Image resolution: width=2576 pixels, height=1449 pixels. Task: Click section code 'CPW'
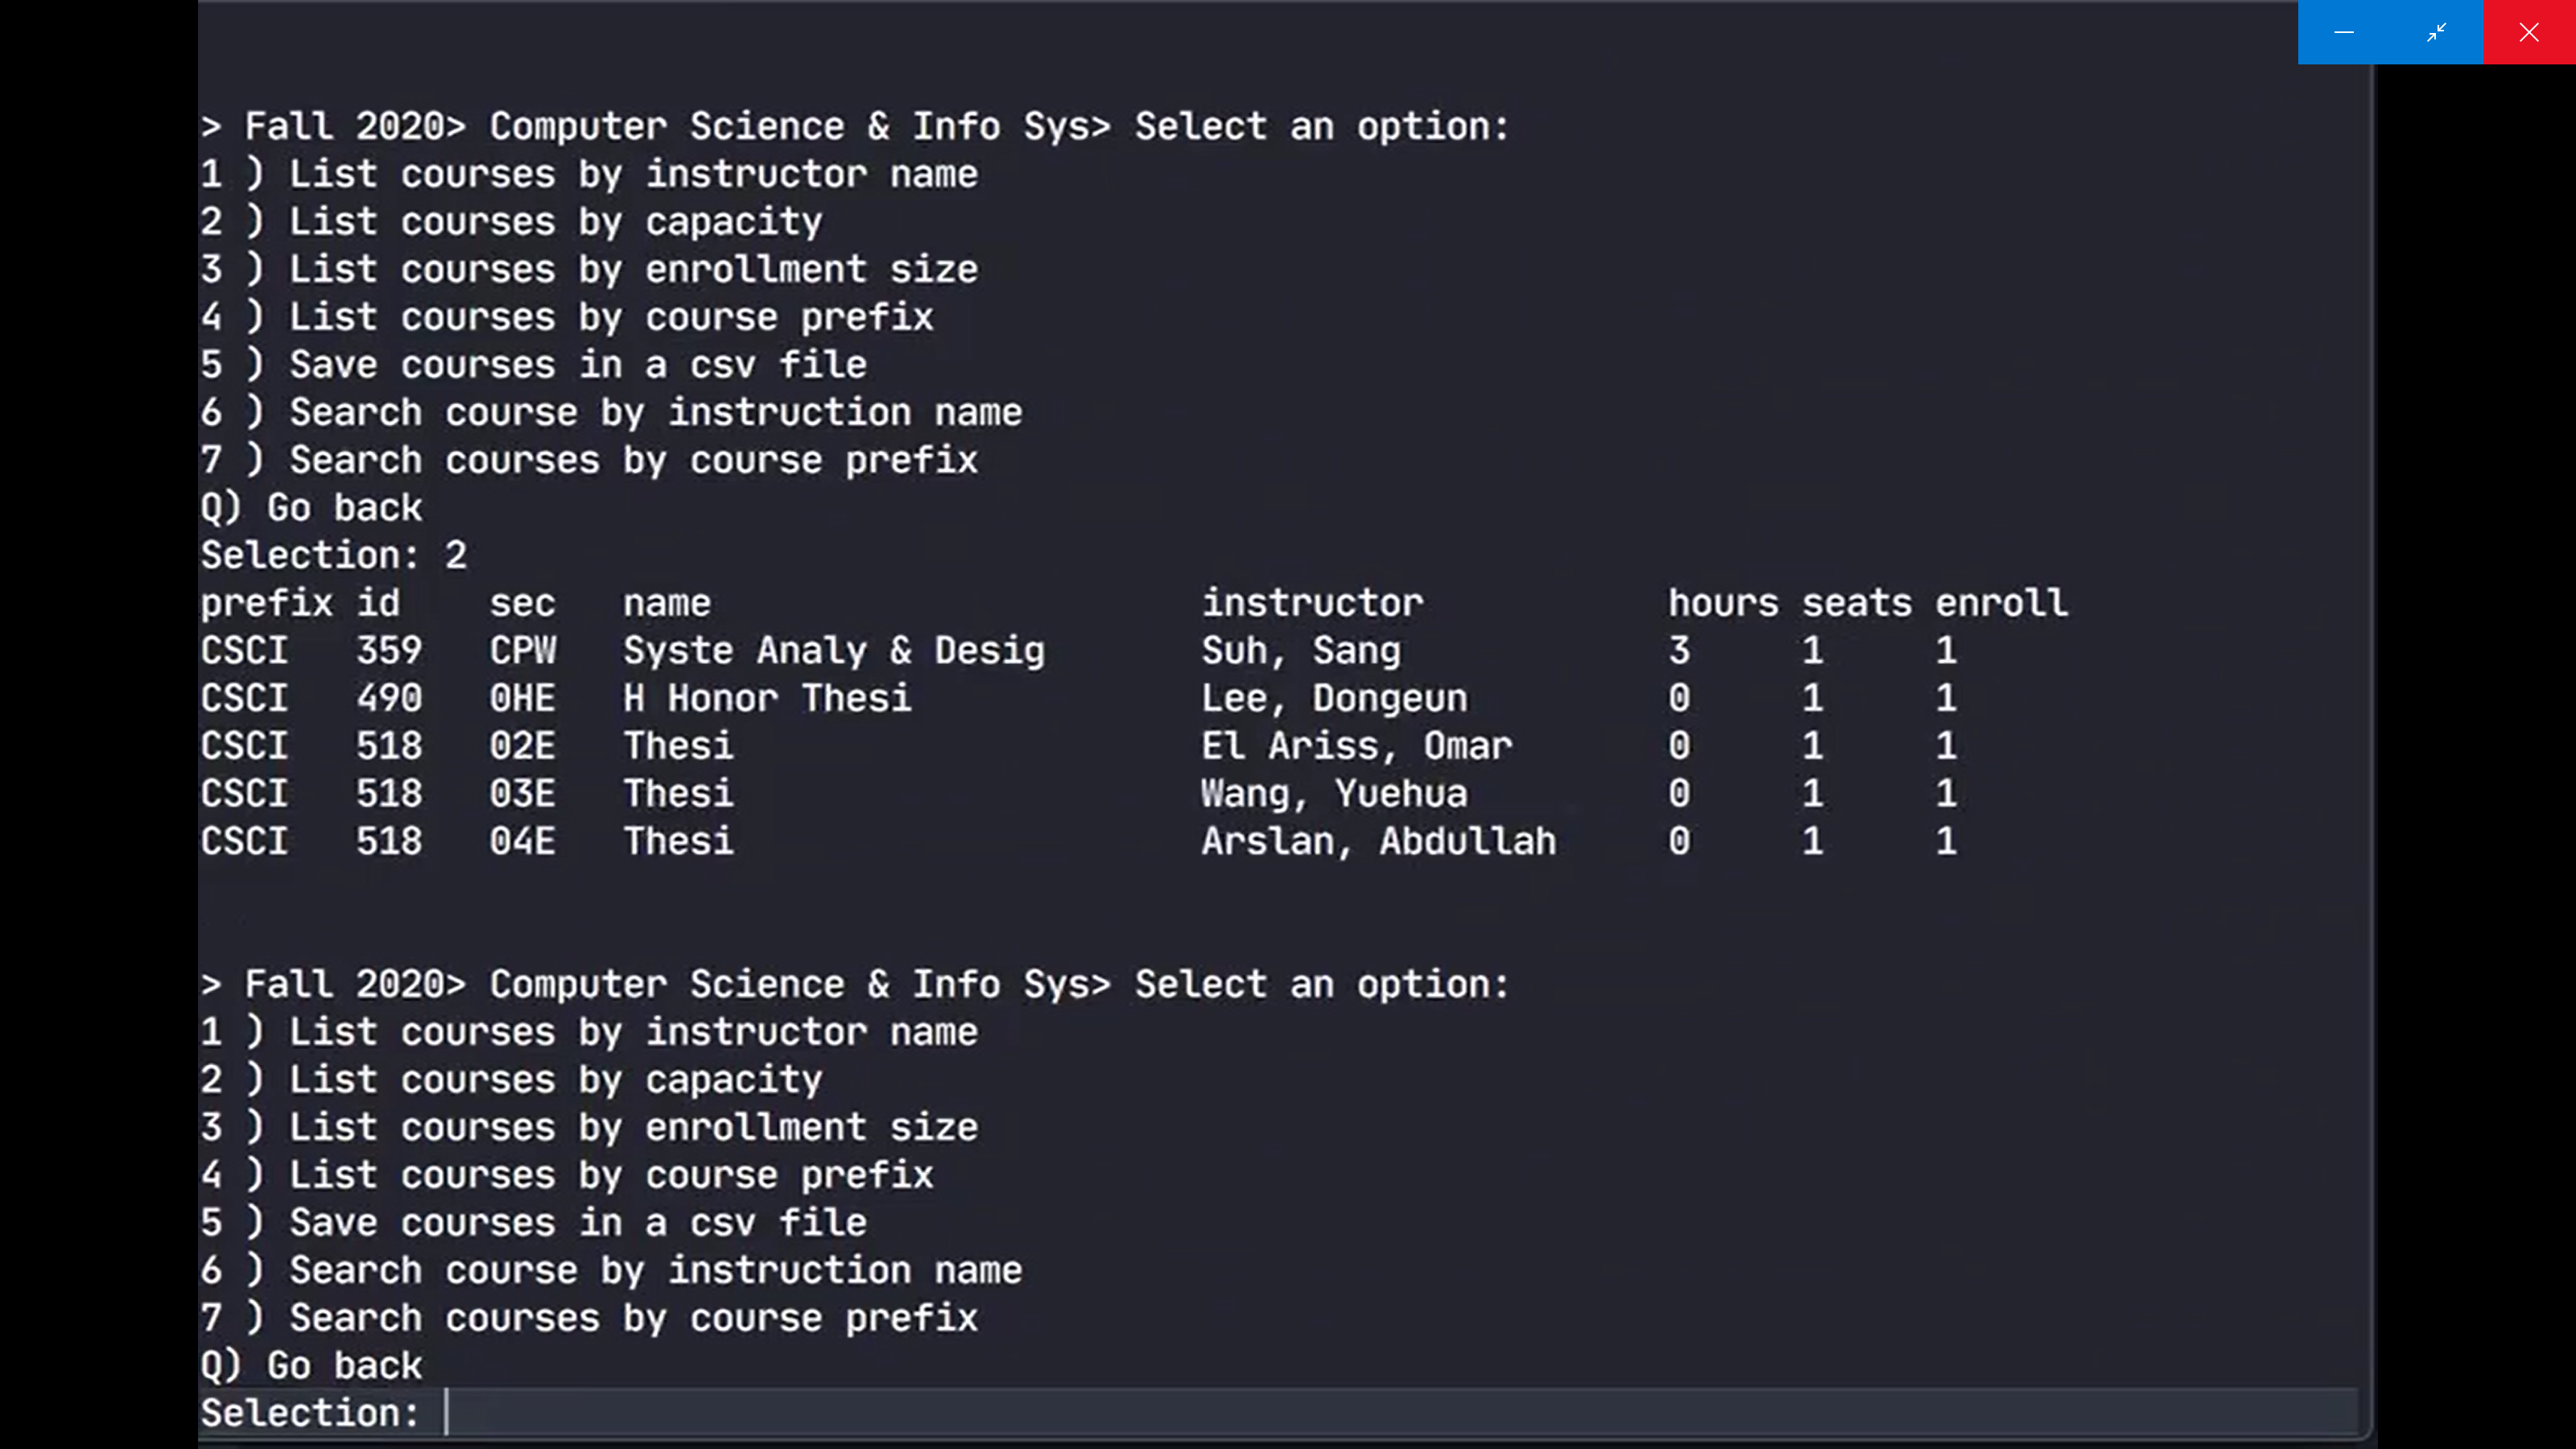pos(522,651)
